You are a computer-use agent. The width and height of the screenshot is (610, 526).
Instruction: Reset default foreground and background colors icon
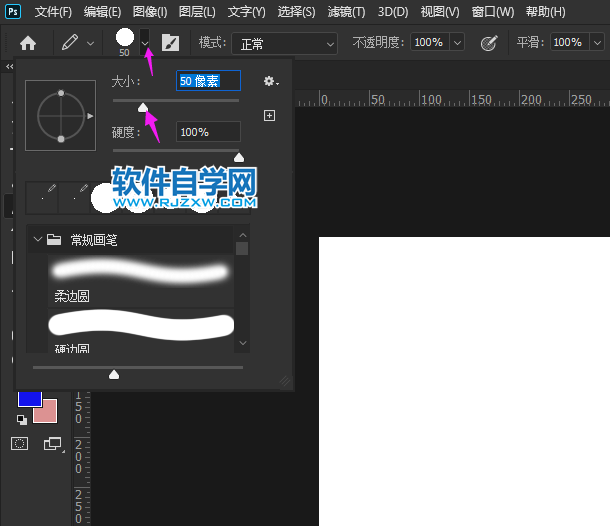coord(22,419)
